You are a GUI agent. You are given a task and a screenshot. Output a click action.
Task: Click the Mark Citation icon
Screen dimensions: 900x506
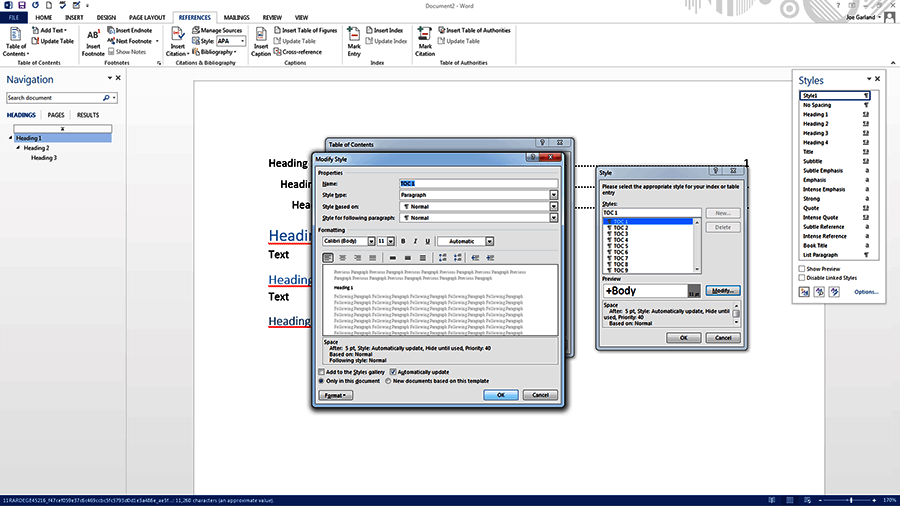click(x=425, y=42)
